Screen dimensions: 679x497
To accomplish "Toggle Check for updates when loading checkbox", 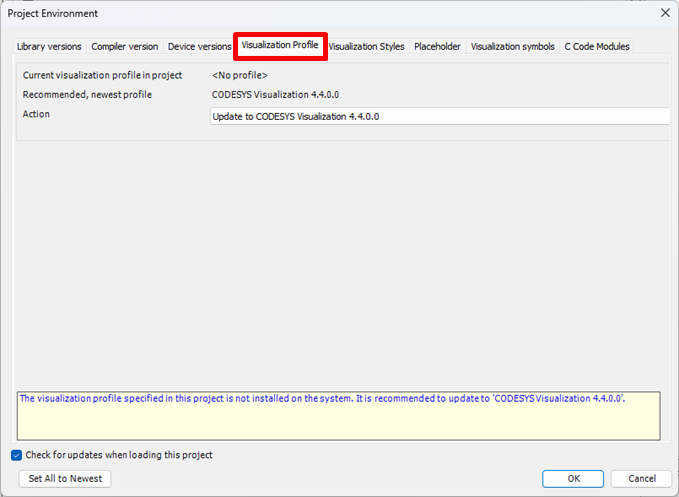I will point(16,455).
